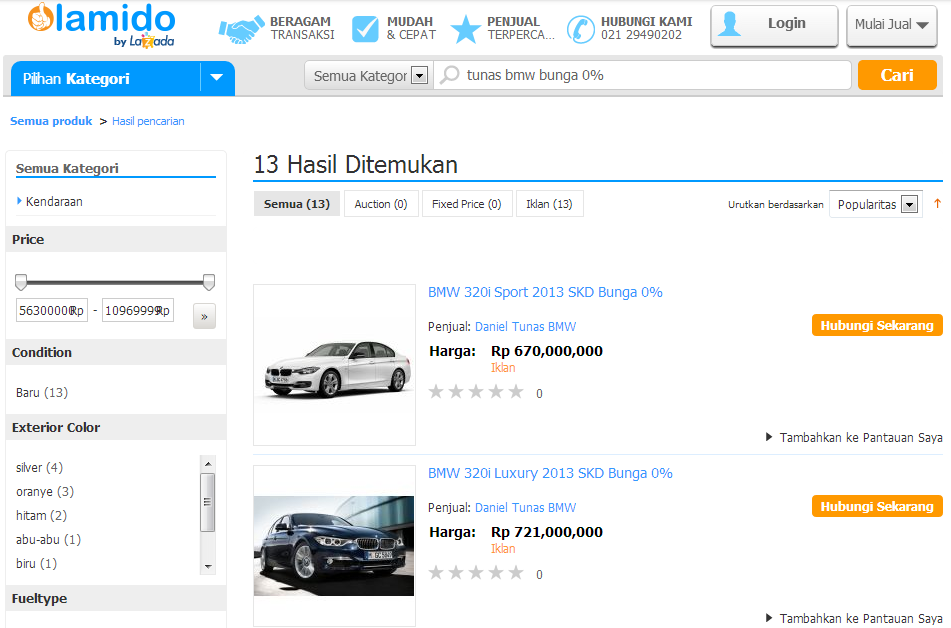Image resolution: width=951 pixels, height=628 pixels.
Task: Open seller Daniel Tunas BMW on Luxury listing
Action: (525, 507)
